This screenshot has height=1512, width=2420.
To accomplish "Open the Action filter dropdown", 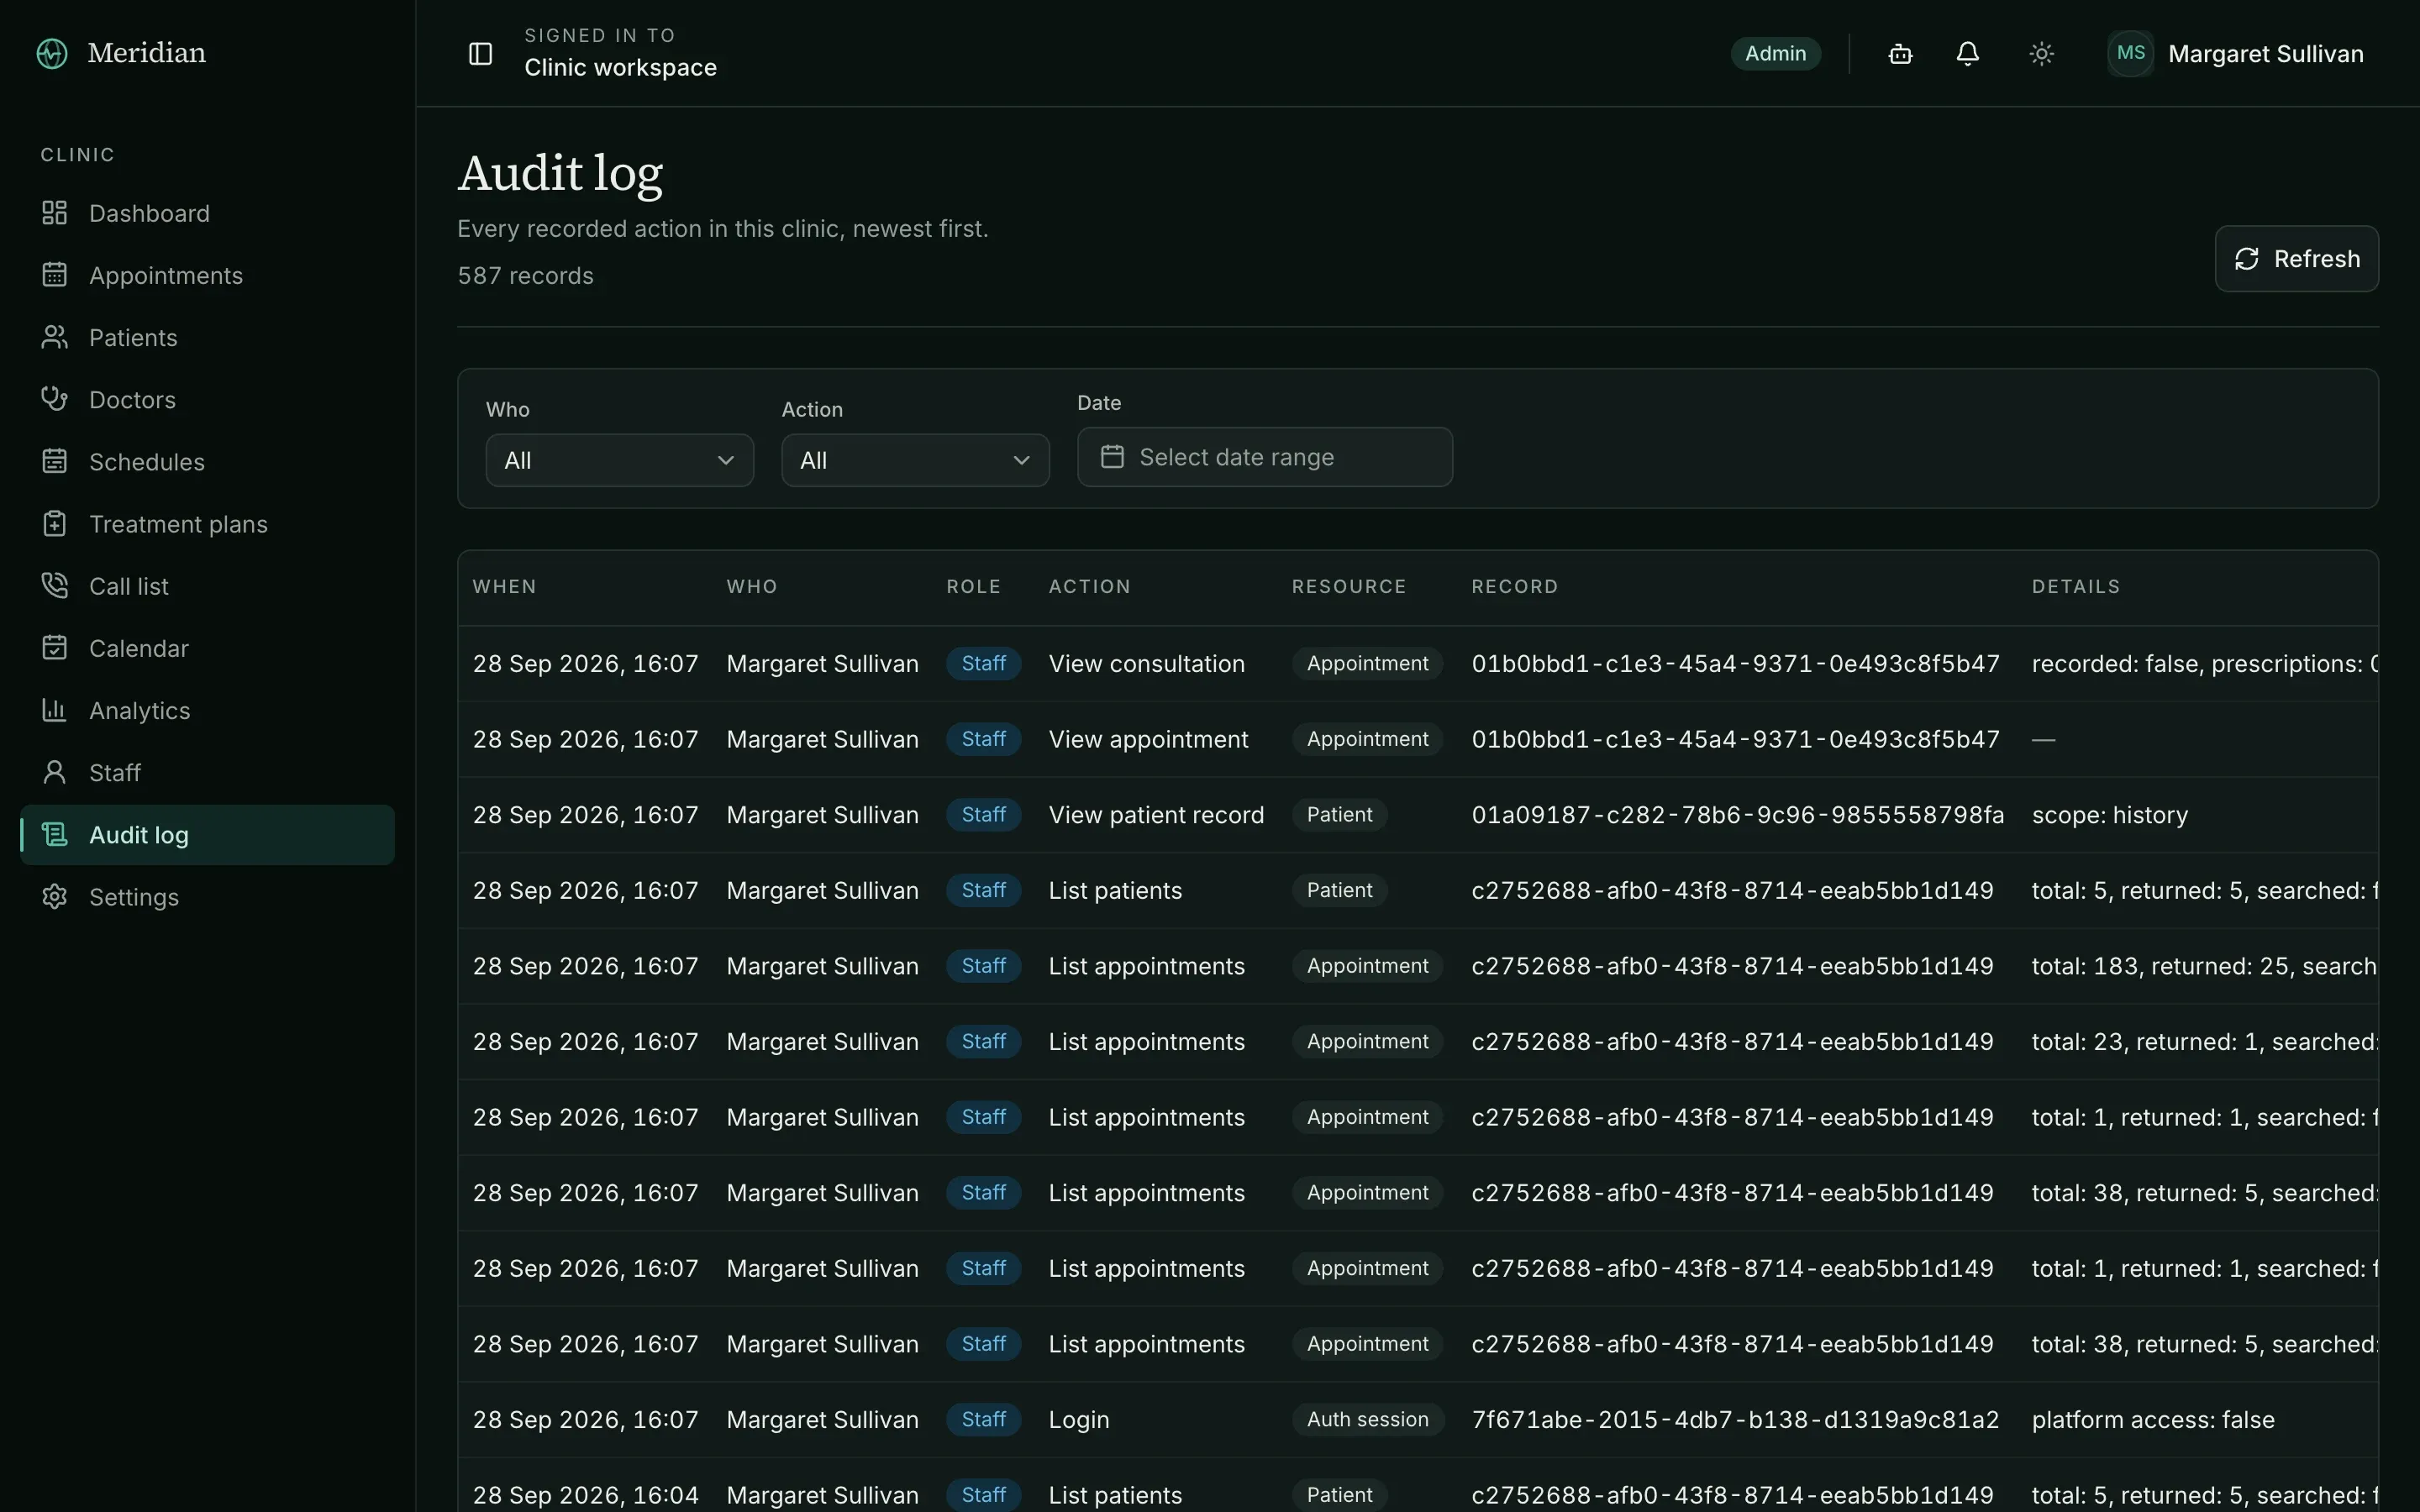I will coord(915,460).
